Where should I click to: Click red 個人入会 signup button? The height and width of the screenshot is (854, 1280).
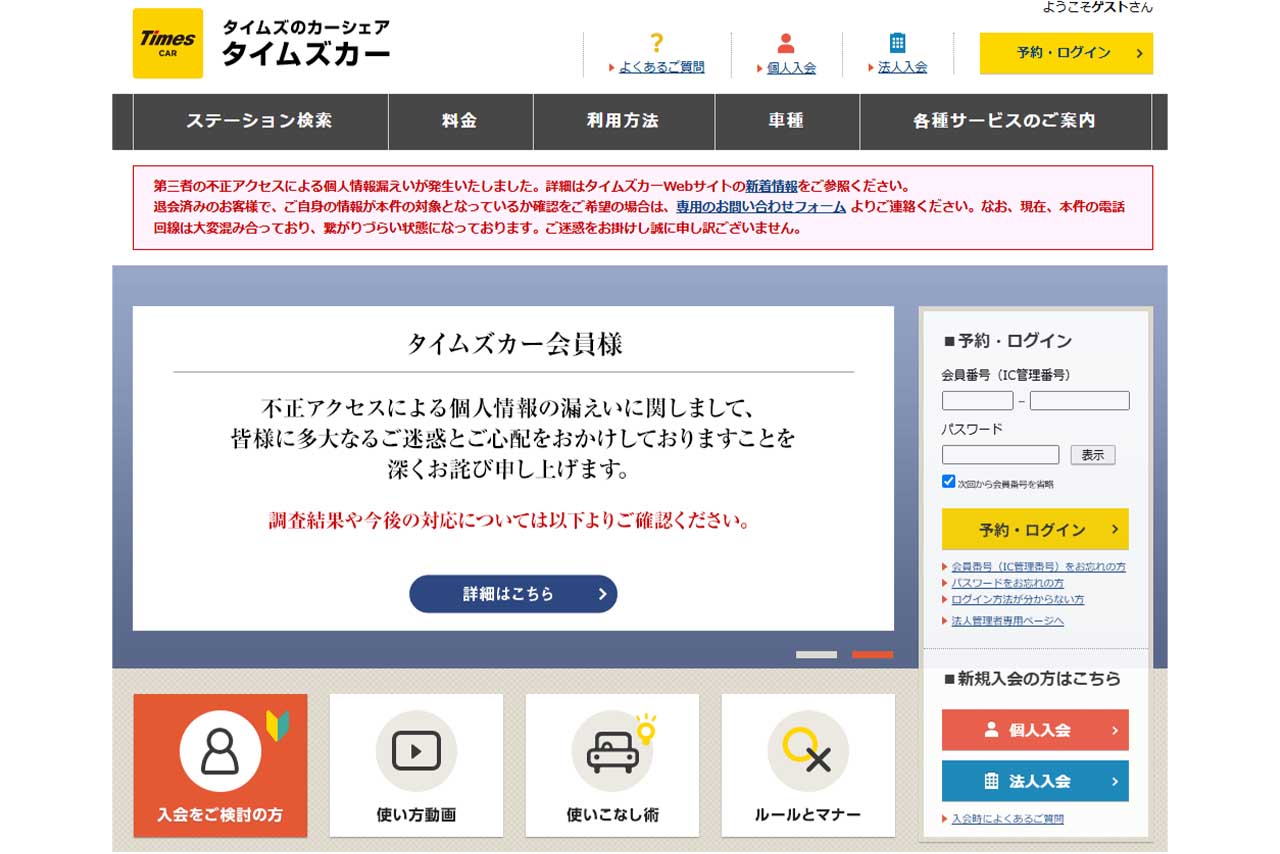click(x=1035, y=730)
